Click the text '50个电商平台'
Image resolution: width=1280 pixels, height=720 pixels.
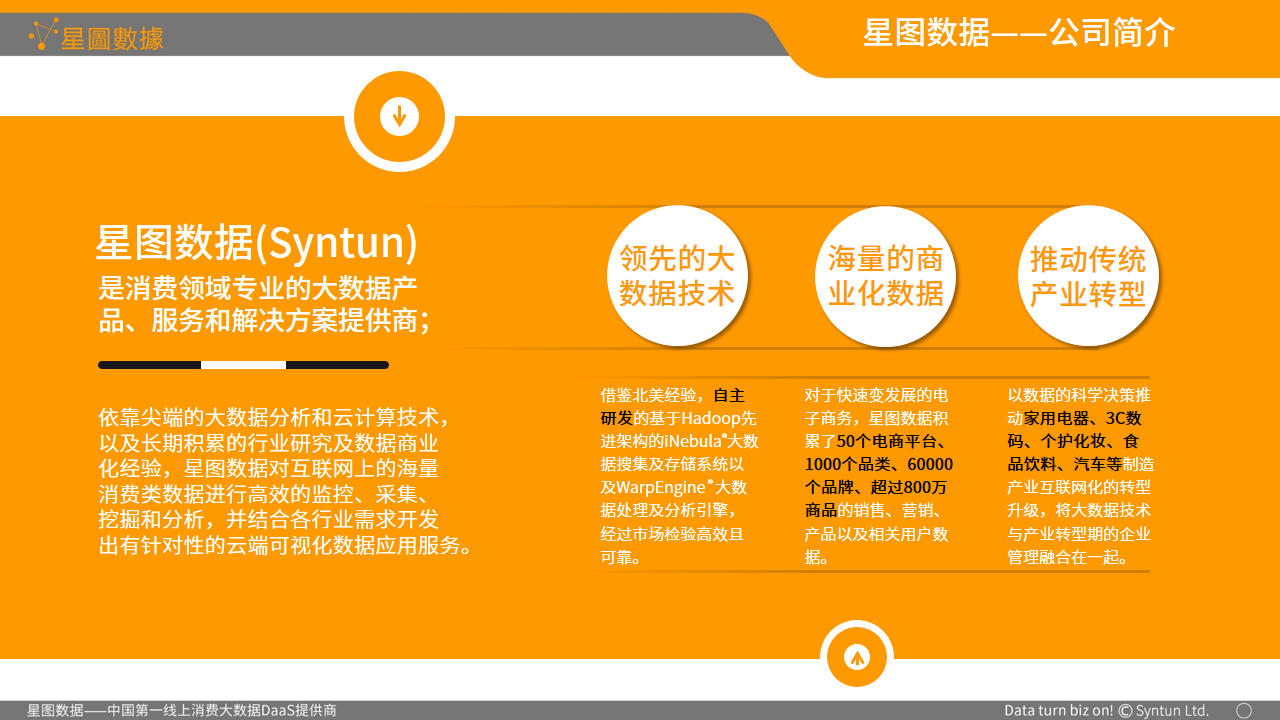pyautogui.click(x=886, y=441)
